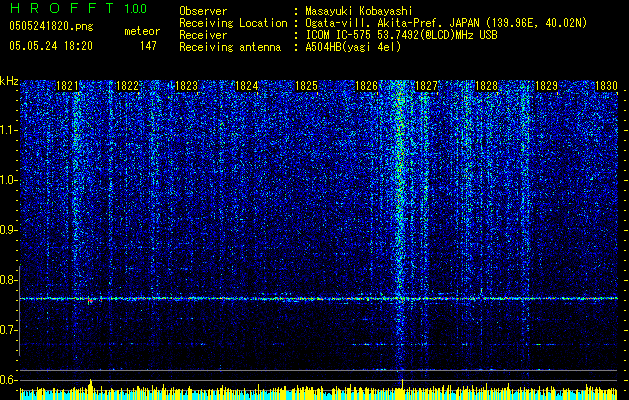Click the Receiving antenna label
Viewport: 629px width, 400px height.
[230, 47]
